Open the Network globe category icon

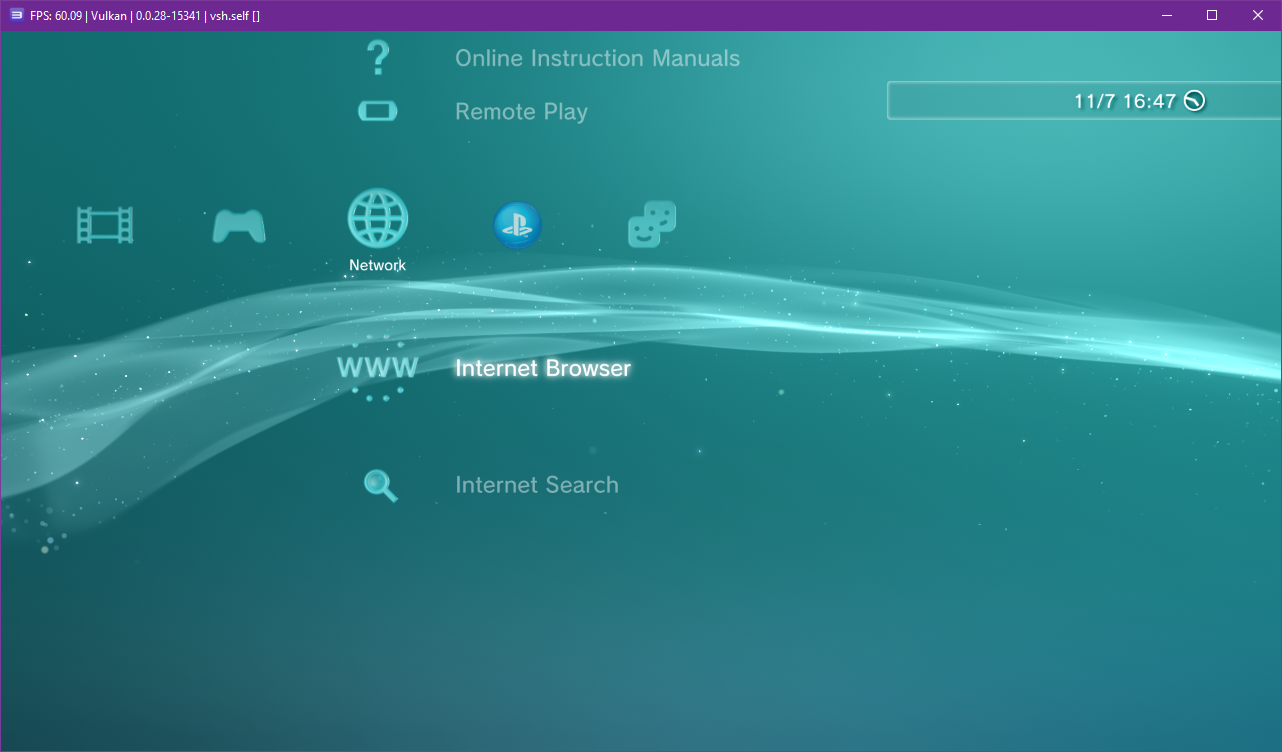point(377,219)
